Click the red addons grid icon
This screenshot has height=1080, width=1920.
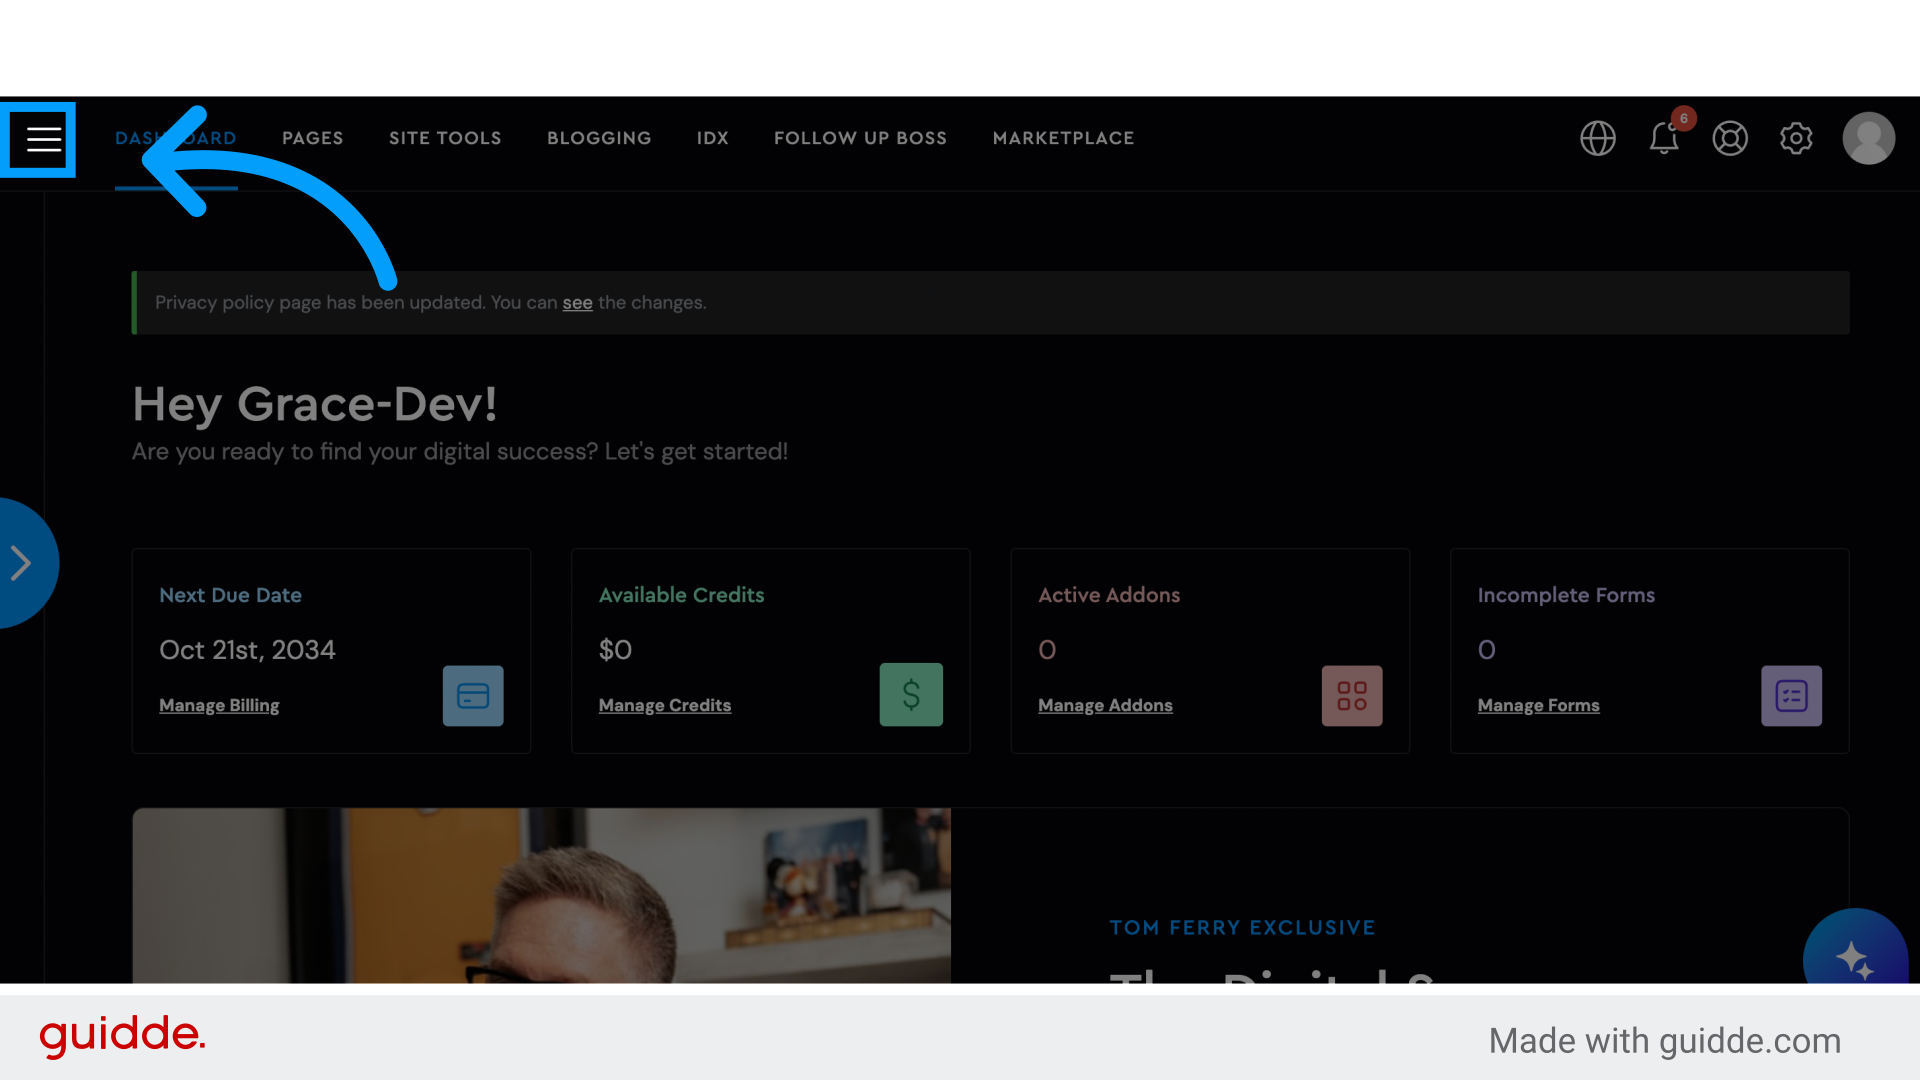1352,695
